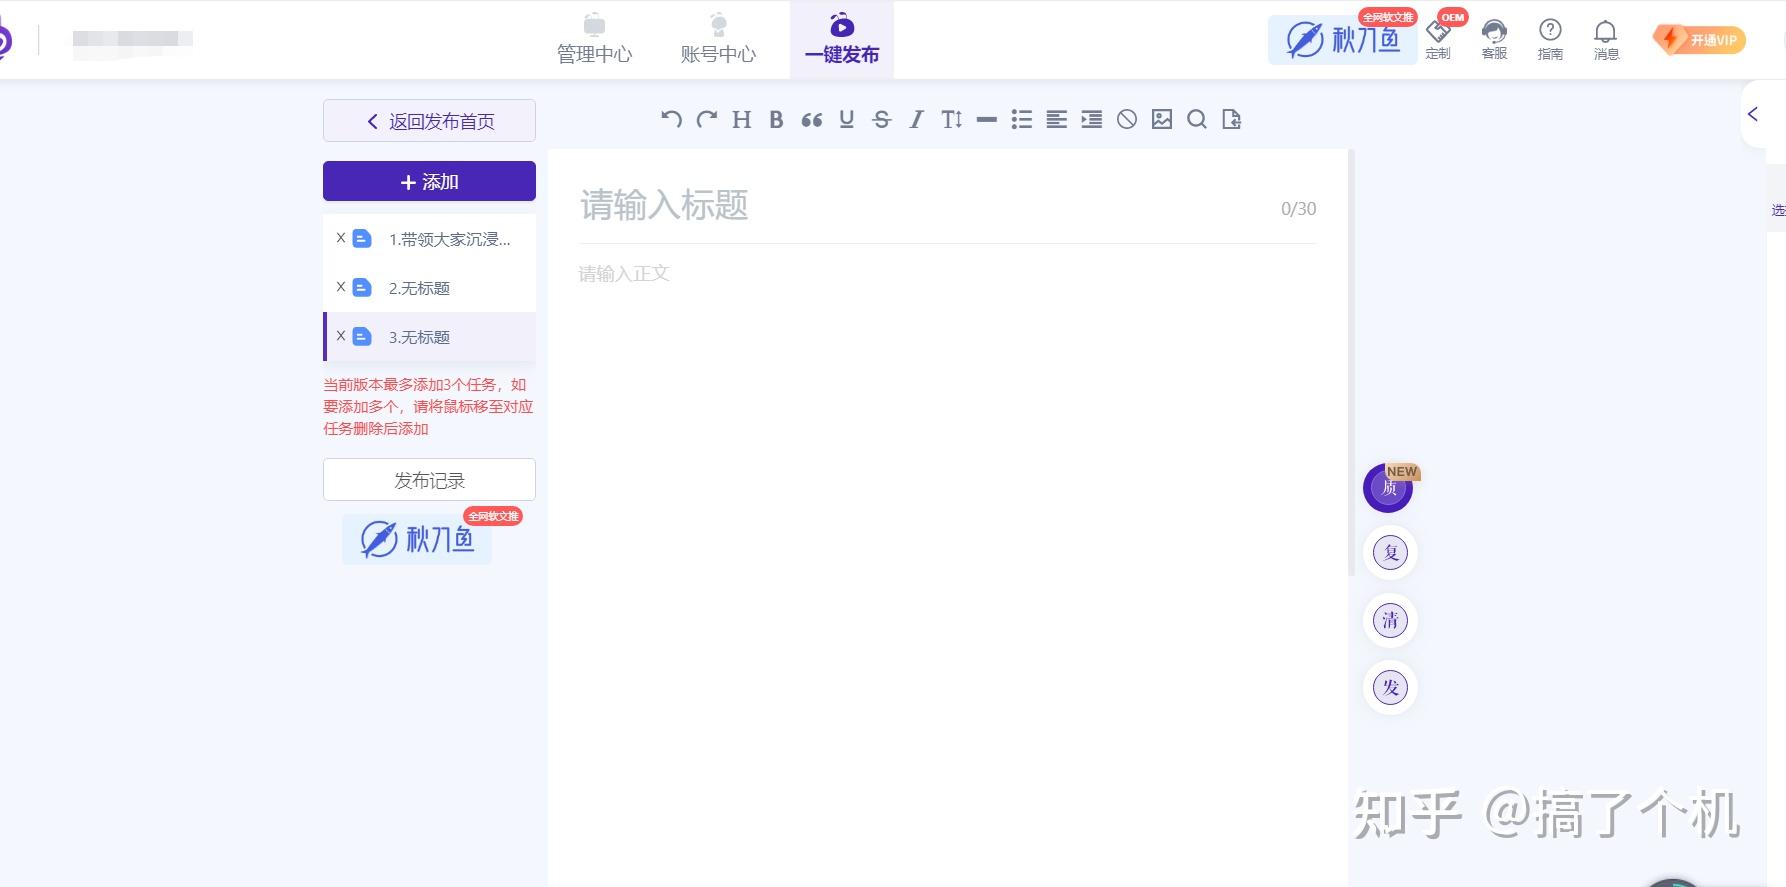Click the 开通VIP button

coord(1700,40)
